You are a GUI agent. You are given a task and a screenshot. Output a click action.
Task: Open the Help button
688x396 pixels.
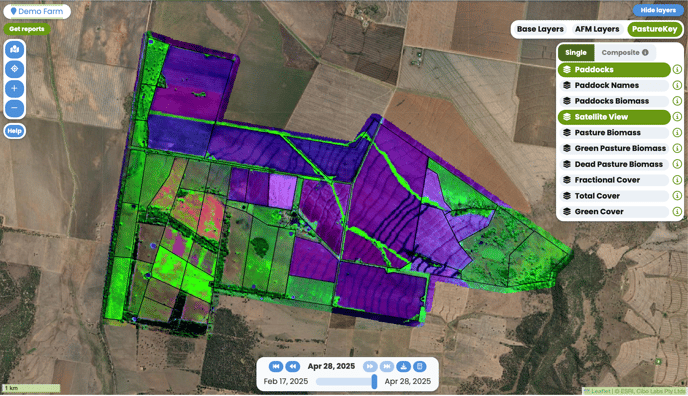[14, 131]
